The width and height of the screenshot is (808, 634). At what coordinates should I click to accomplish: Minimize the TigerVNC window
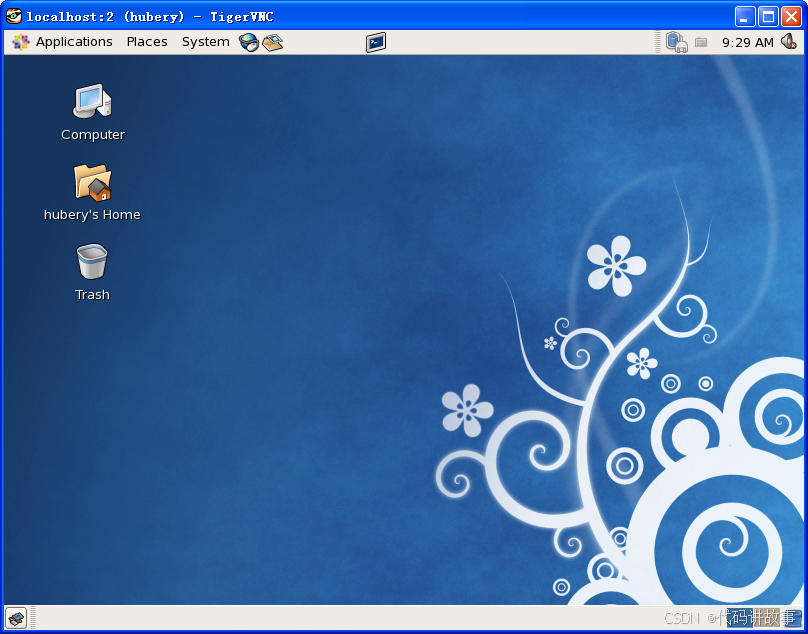coord(745,16)
